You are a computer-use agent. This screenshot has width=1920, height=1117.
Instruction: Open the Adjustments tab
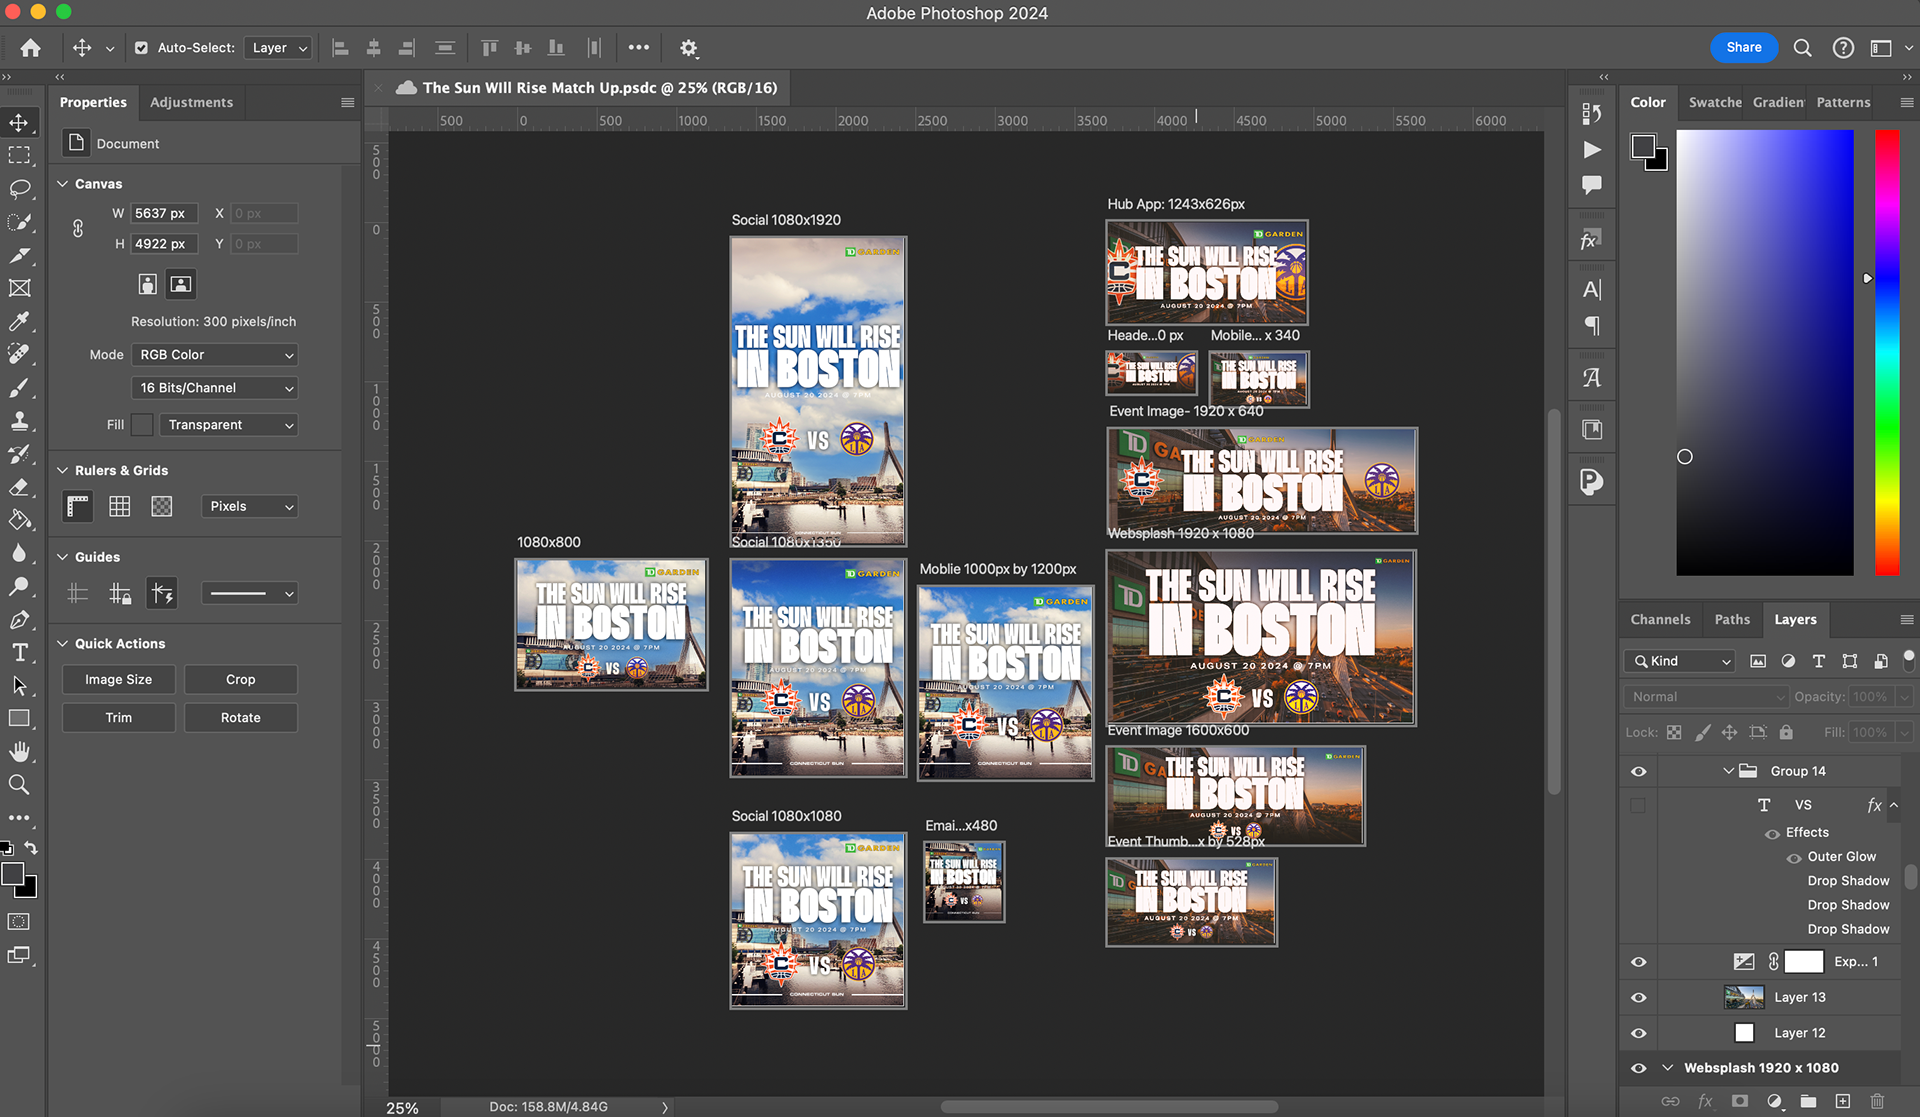click(191, 102)
